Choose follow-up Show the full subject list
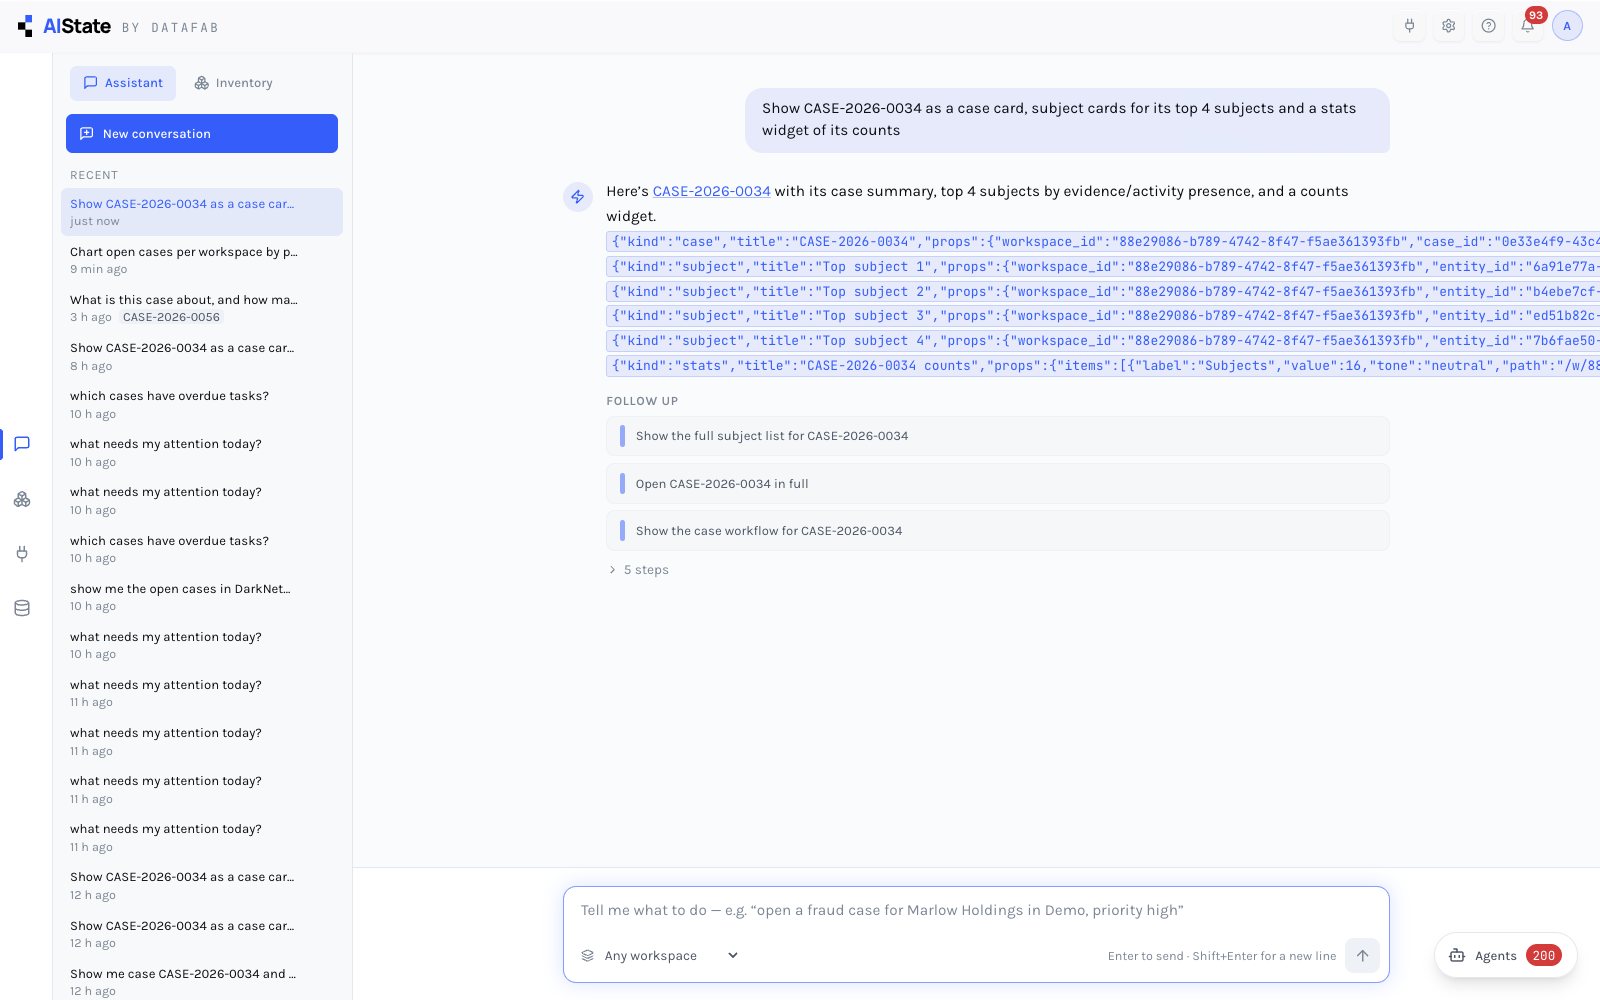 click(x=997, y=436)
